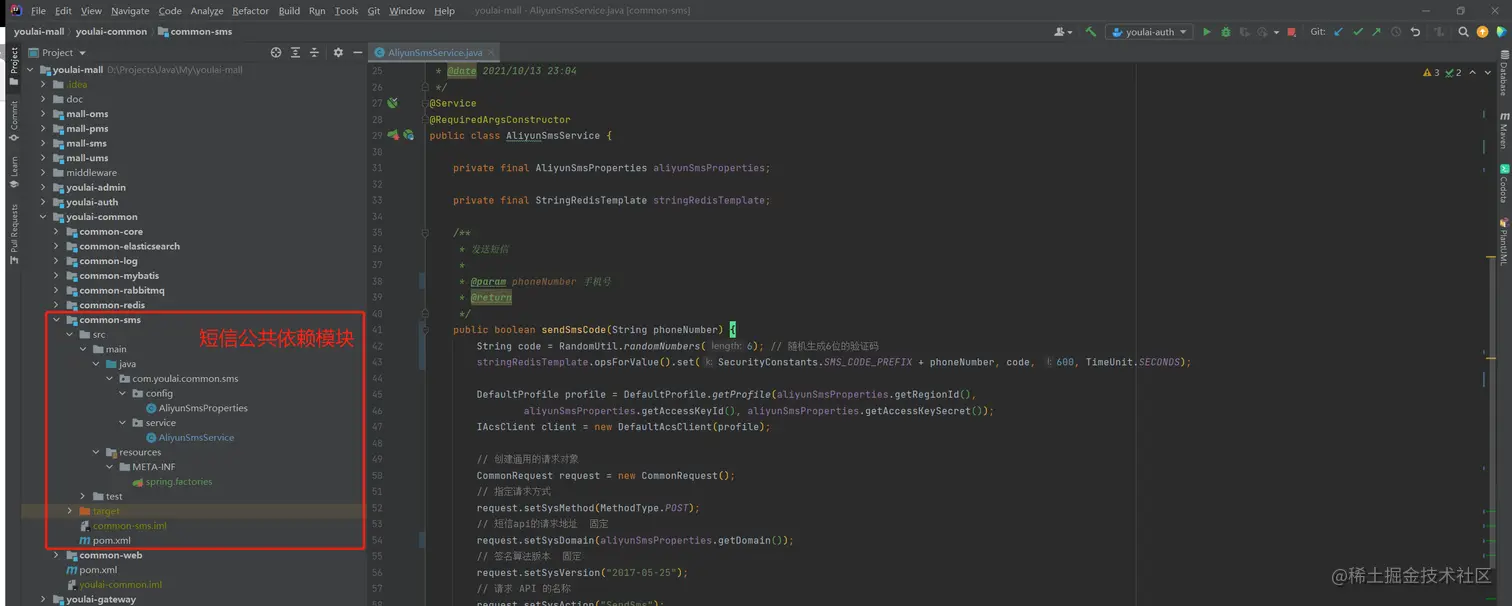This screenshot has width=1512, height=606.
Task: Open the Maven tool window
Action: tap(1503, 131)
